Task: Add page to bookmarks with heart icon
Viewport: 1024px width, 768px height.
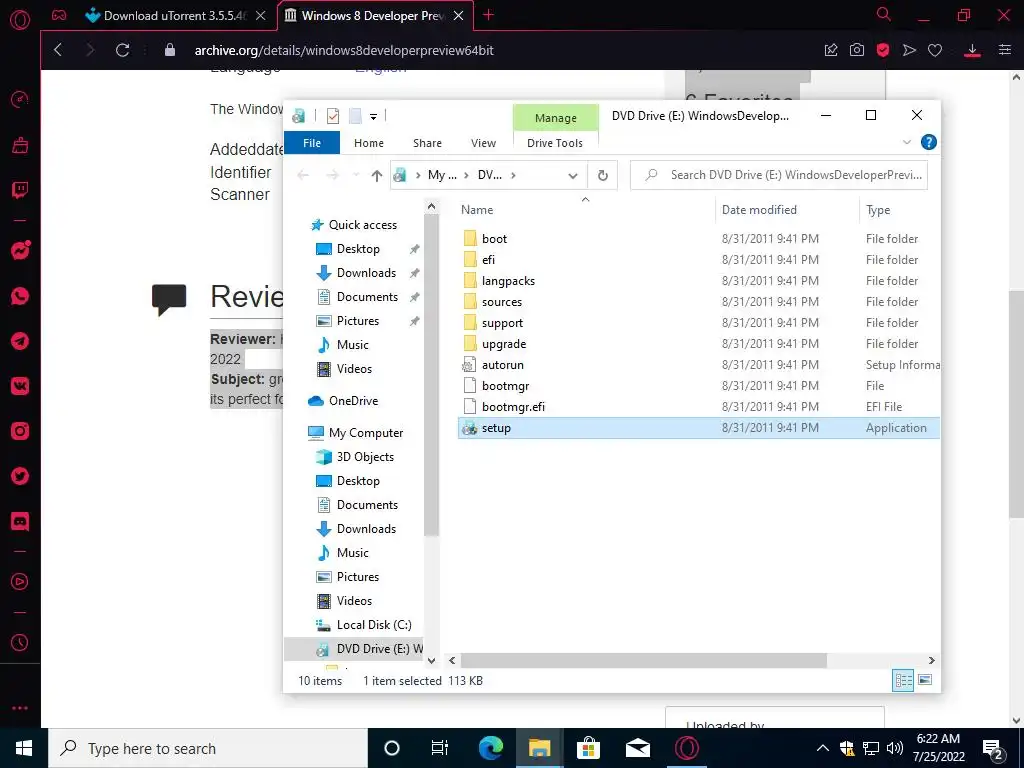Action: [935, 50]
